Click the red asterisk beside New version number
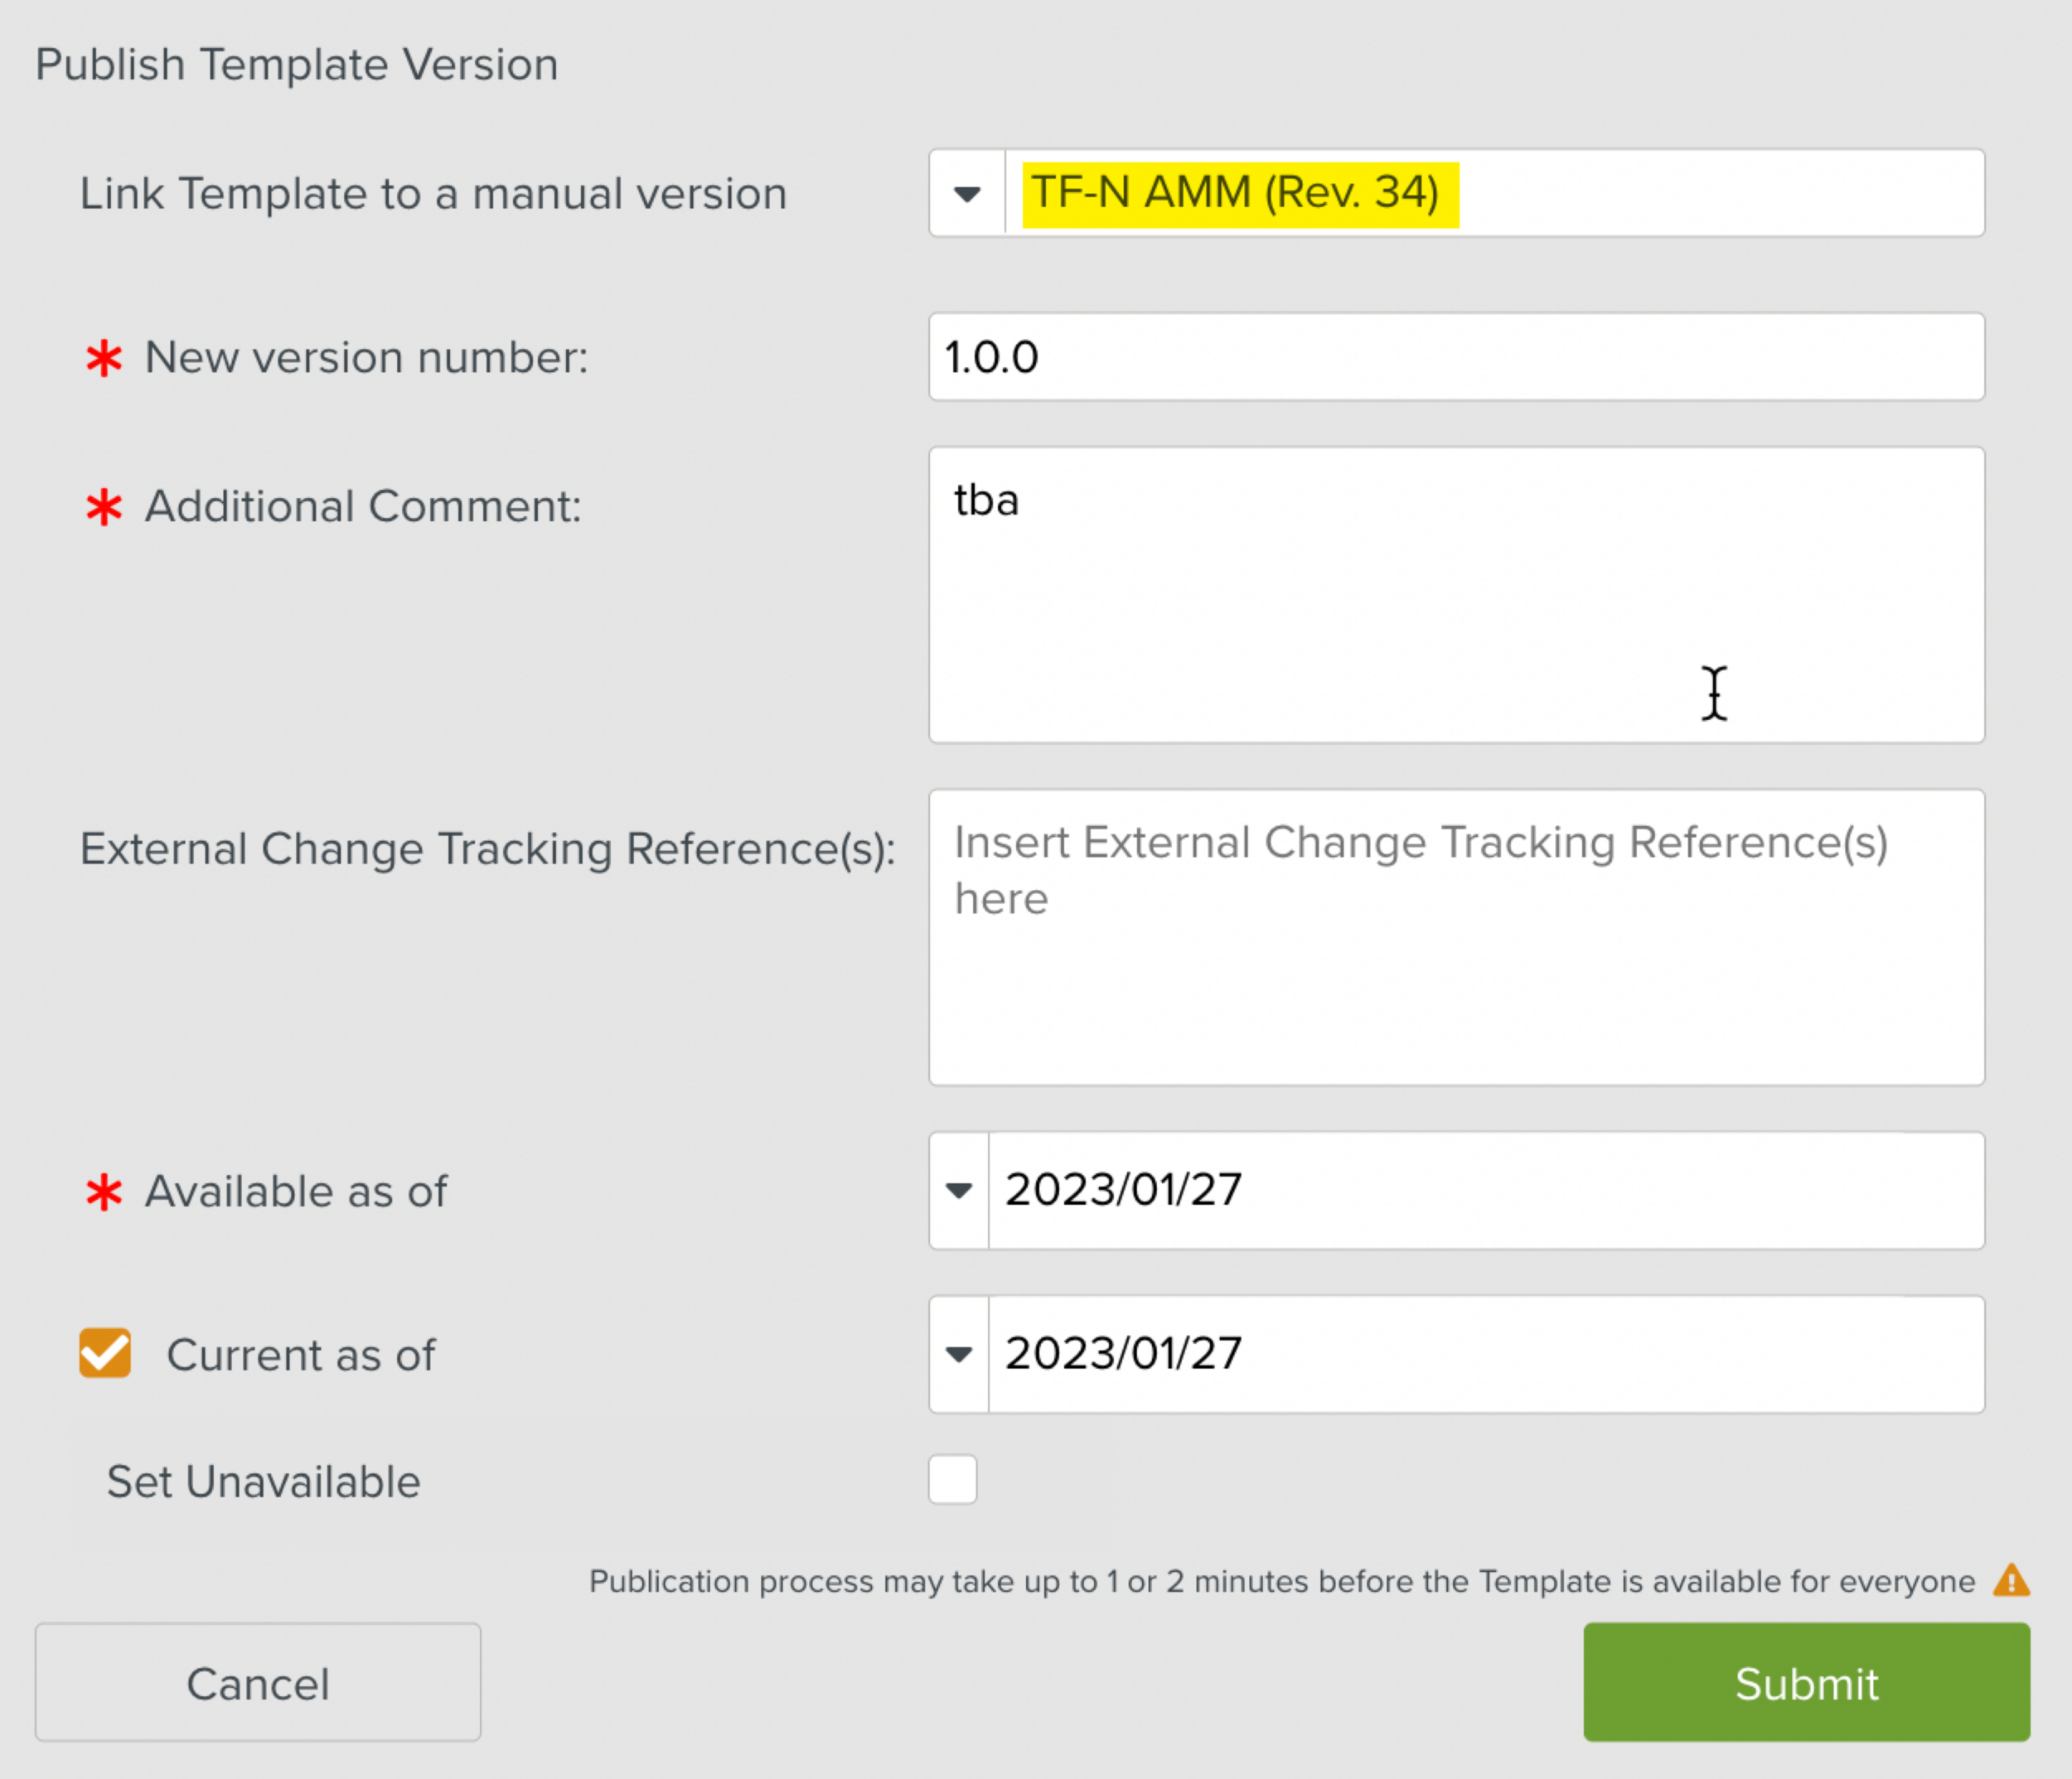The height and width of the screenshot is (1779, 2072). point(104,358)
